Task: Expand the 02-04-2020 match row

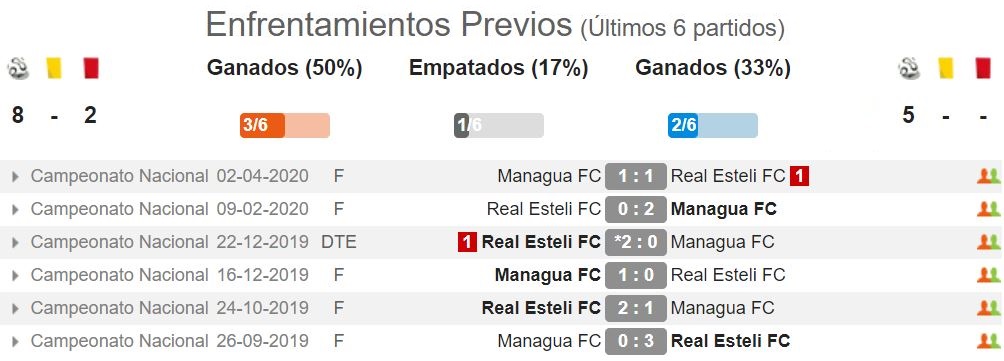Action: coord(15,176)
